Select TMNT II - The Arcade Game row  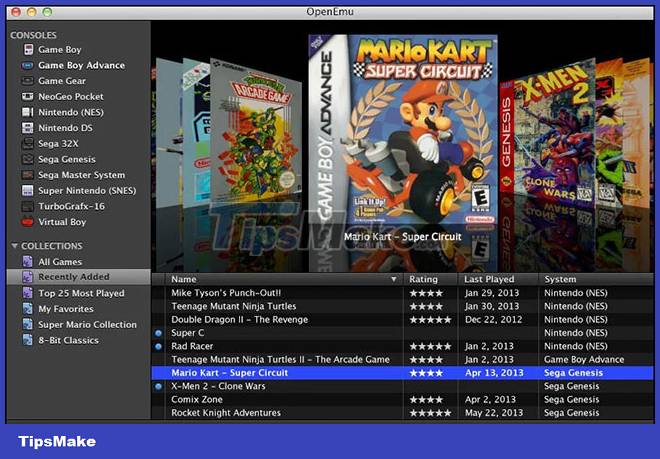402,360
